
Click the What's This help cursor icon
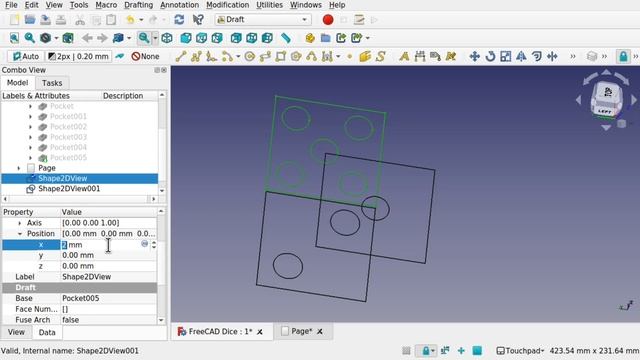click(198, 20)
